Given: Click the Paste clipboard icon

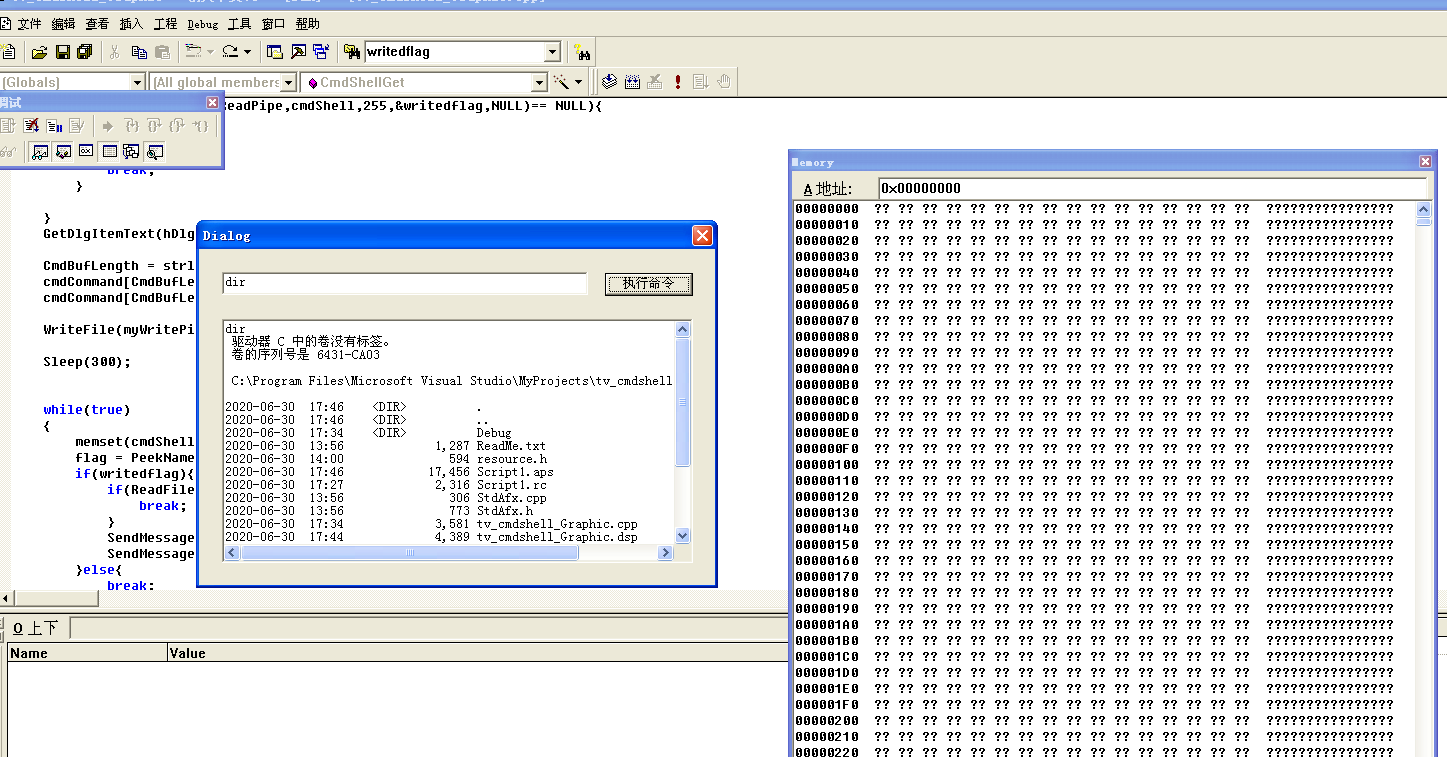Looking at the screenshot, I should (162, 52).
